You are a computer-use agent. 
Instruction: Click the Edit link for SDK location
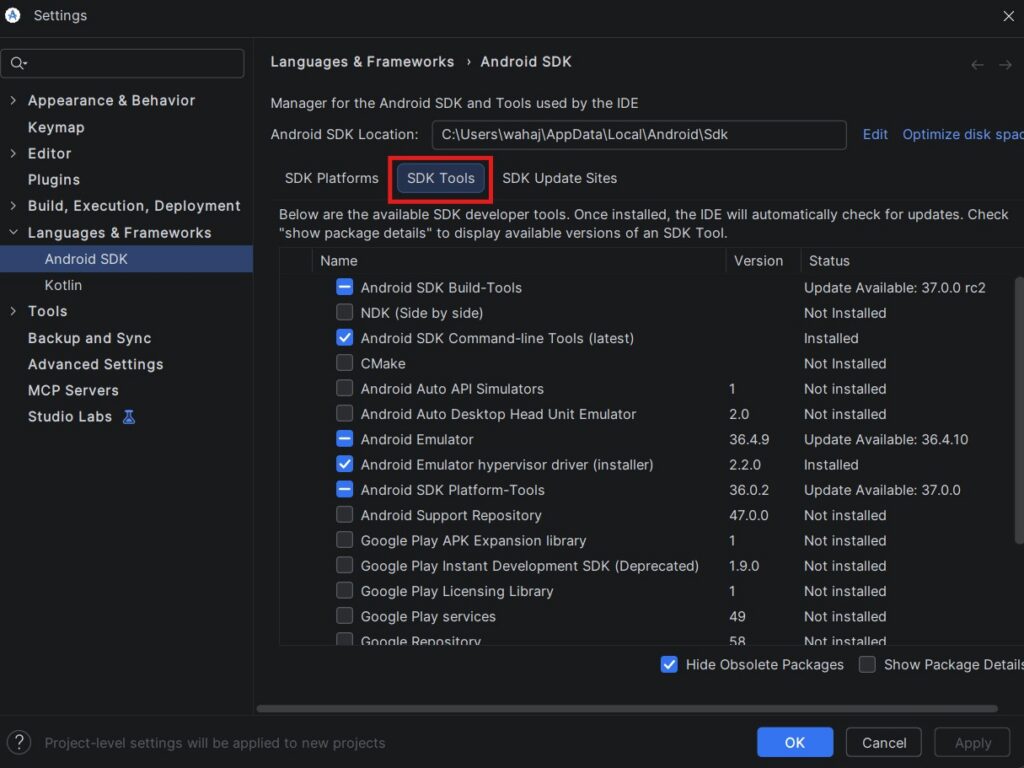(x=875, y=134)
